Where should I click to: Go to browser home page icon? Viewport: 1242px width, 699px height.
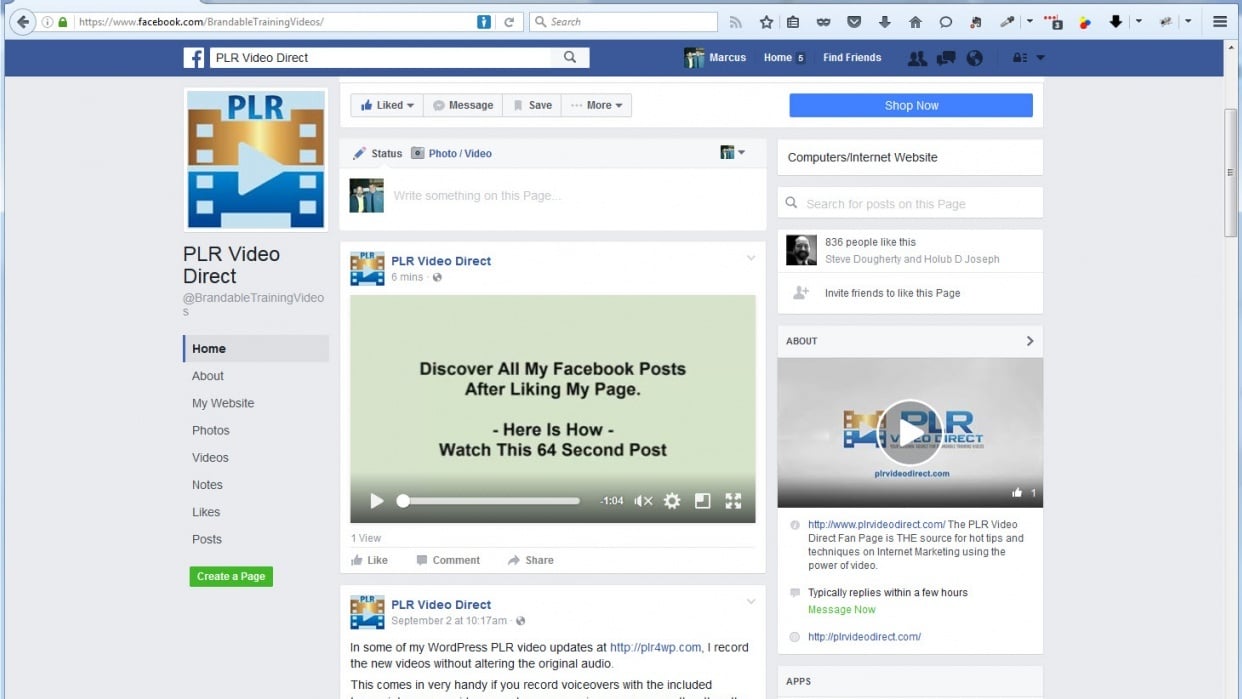pyautogui.click(x=915, y=22)
